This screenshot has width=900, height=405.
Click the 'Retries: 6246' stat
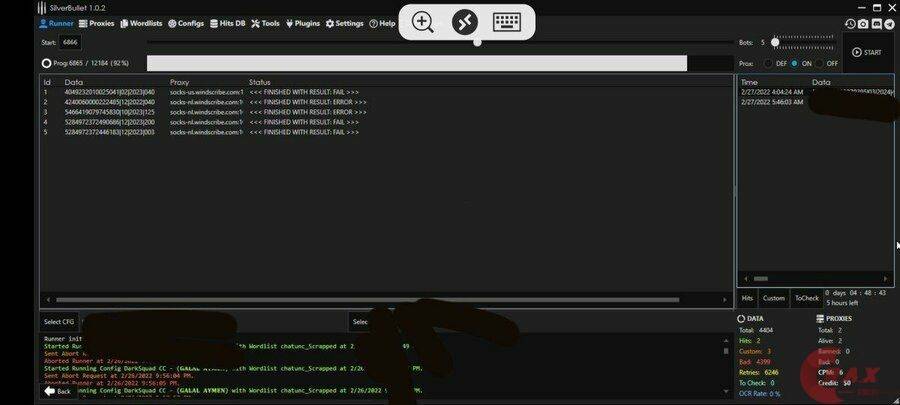coord(759,373)
